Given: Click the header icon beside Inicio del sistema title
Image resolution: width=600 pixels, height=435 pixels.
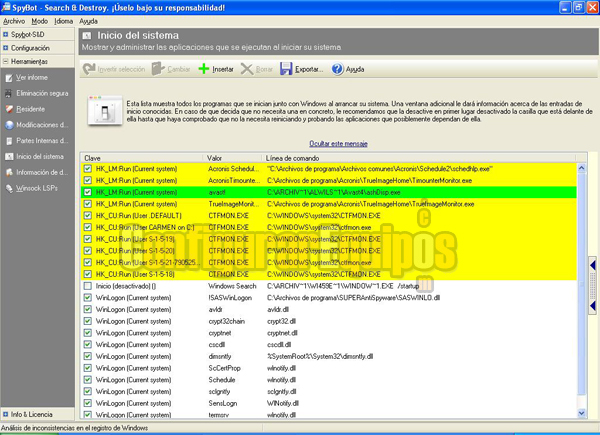Looking at the screenshot, I should pos(87,36).
